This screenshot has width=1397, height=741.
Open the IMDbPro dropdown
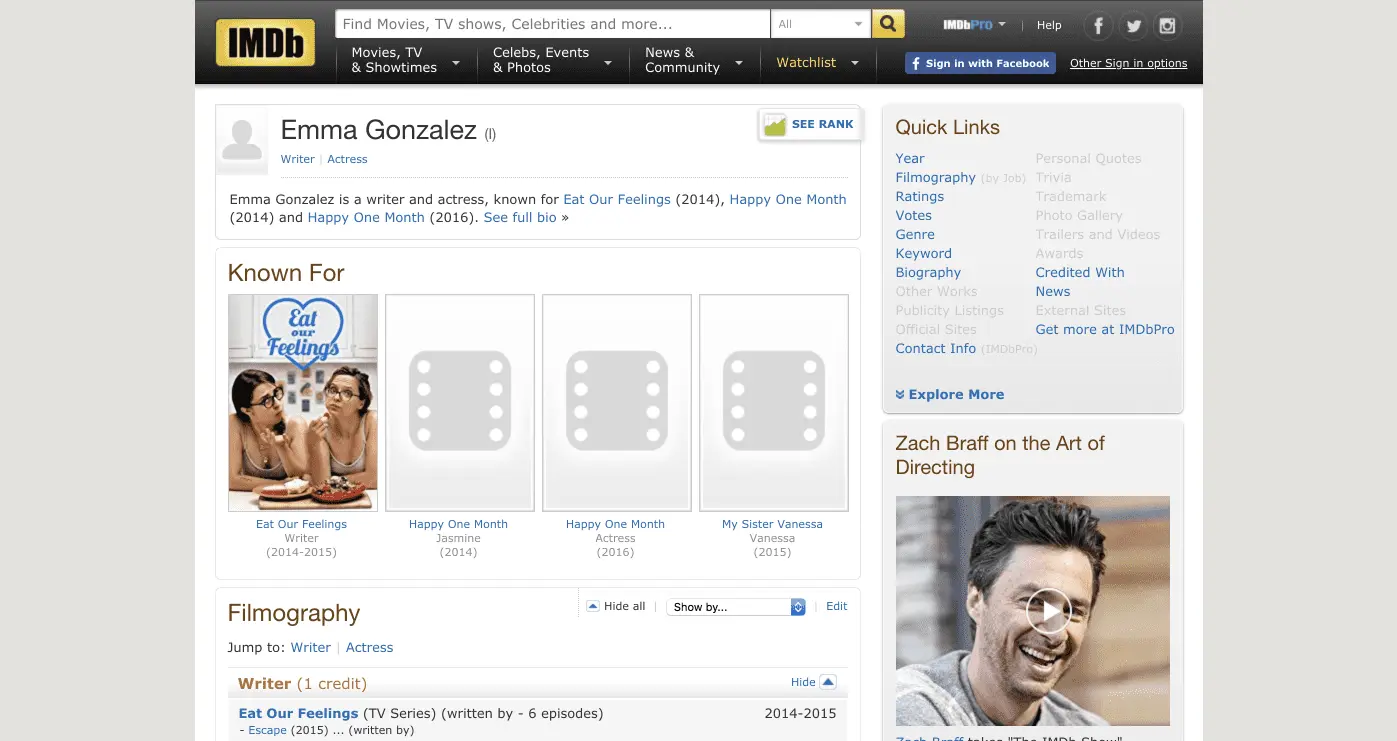[x=974, y=25]
